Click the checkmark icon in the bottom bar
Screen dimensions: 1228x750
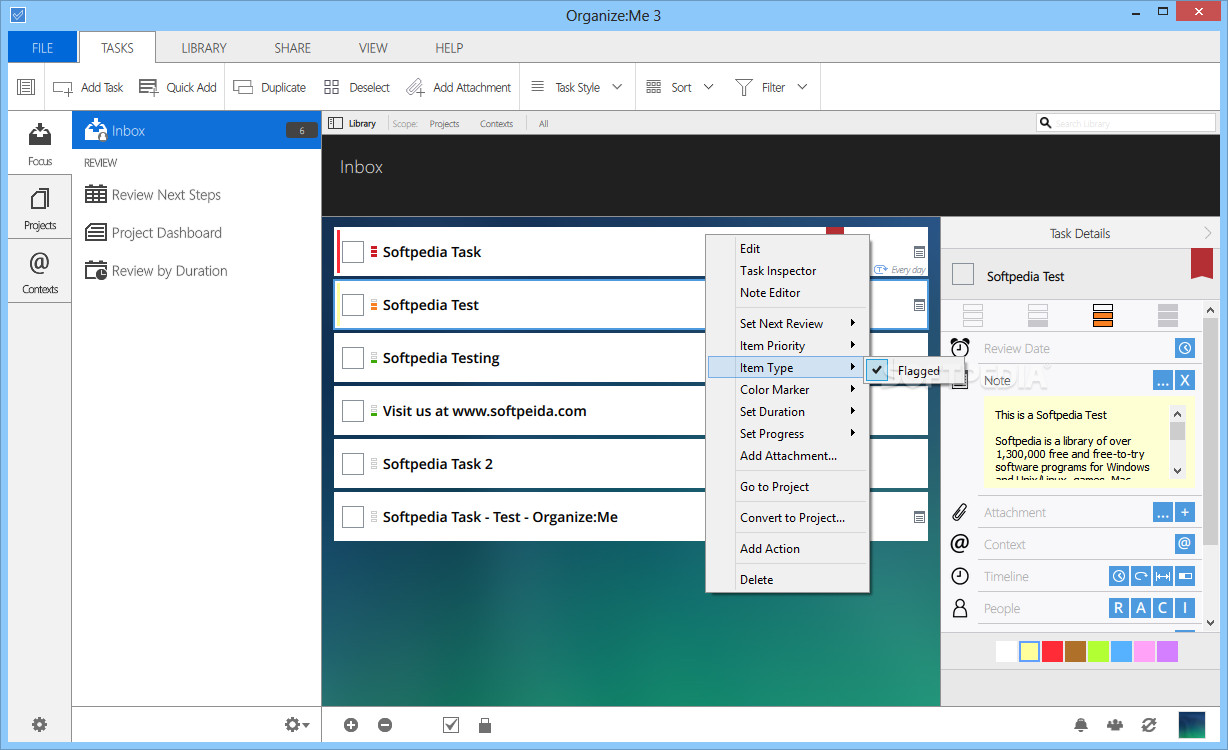coord(451,725)
